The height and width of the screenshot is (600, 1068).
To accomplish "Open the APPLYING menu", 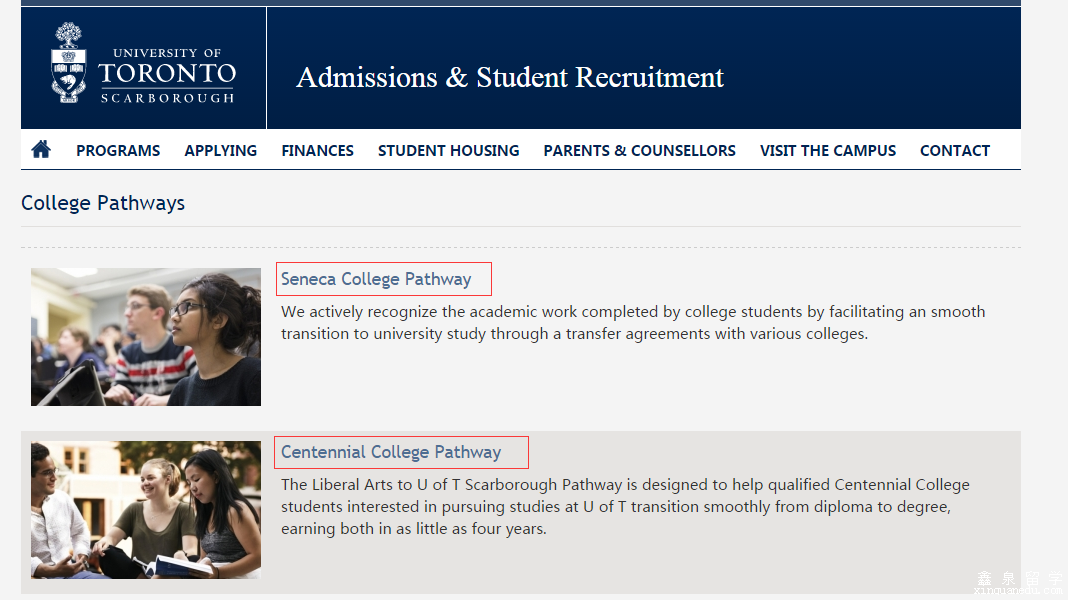I will (x=221, y=151).
